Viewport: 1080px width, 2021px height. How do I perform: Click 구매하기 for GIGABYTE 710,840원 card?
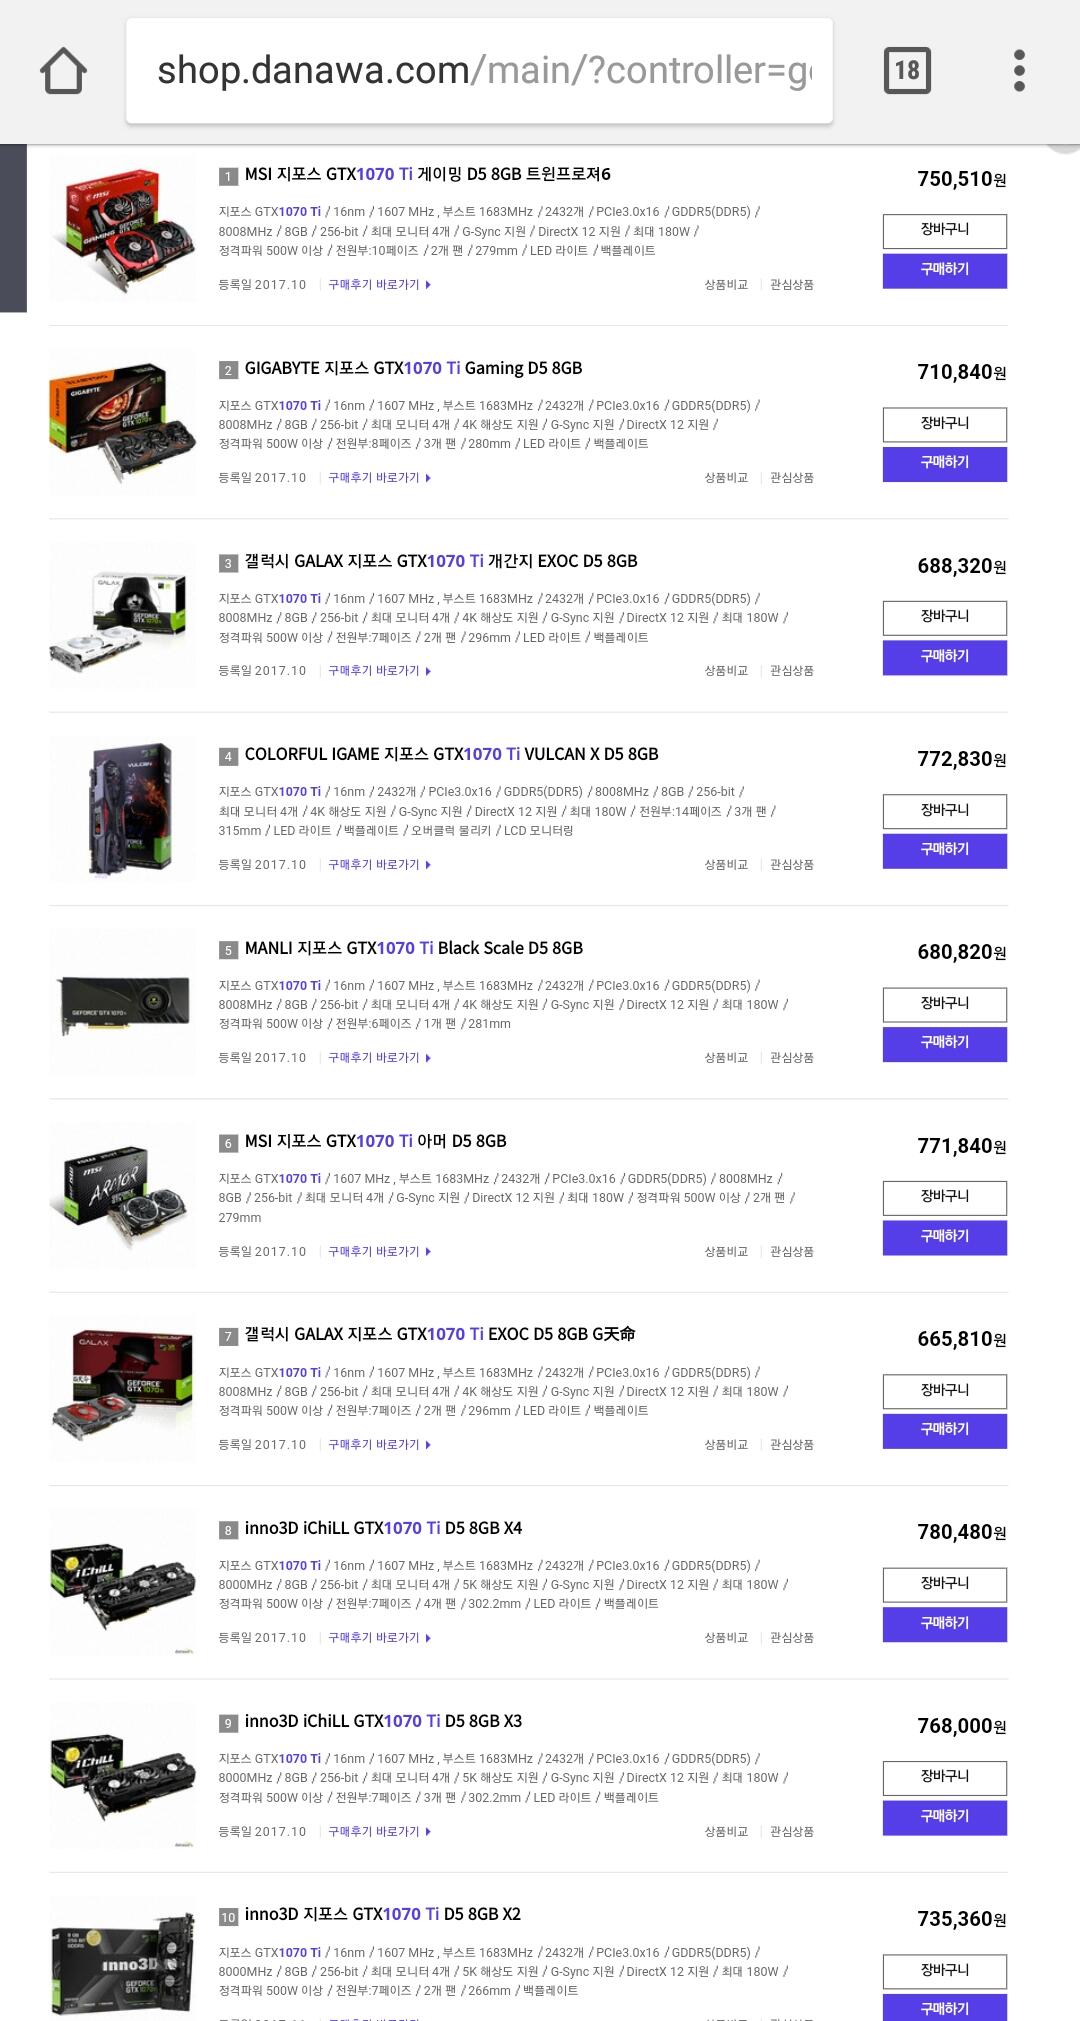[x=944, y=463]
